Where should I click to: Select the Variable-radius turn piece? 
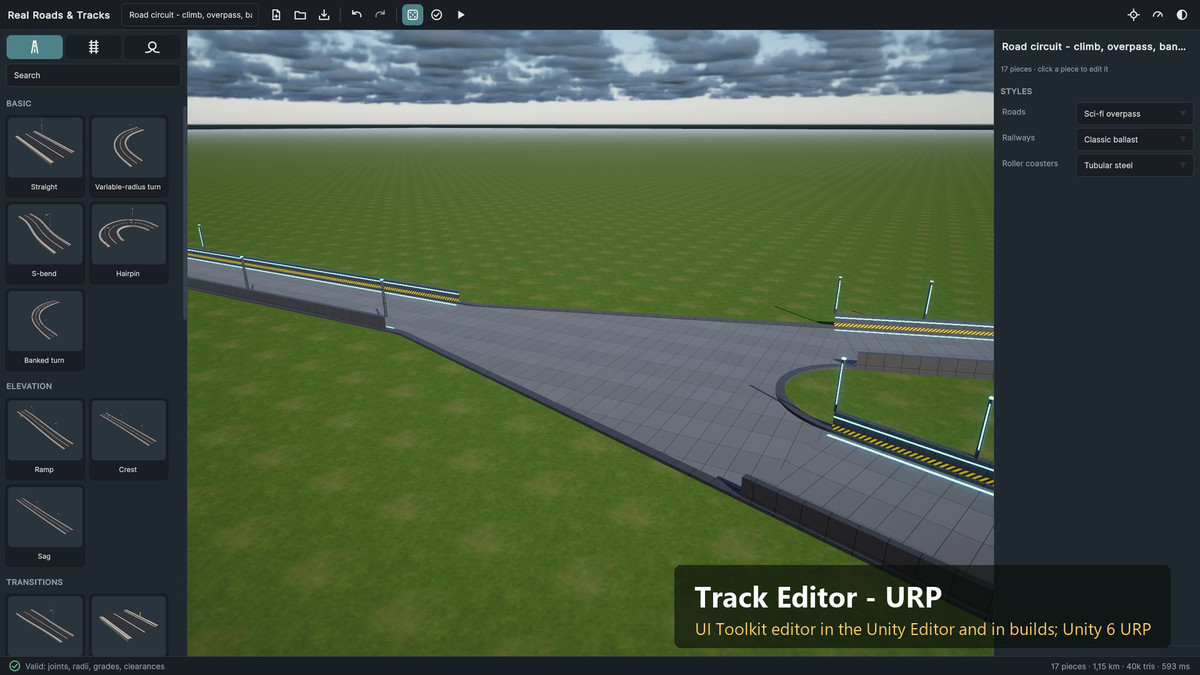tap(128, 156)
